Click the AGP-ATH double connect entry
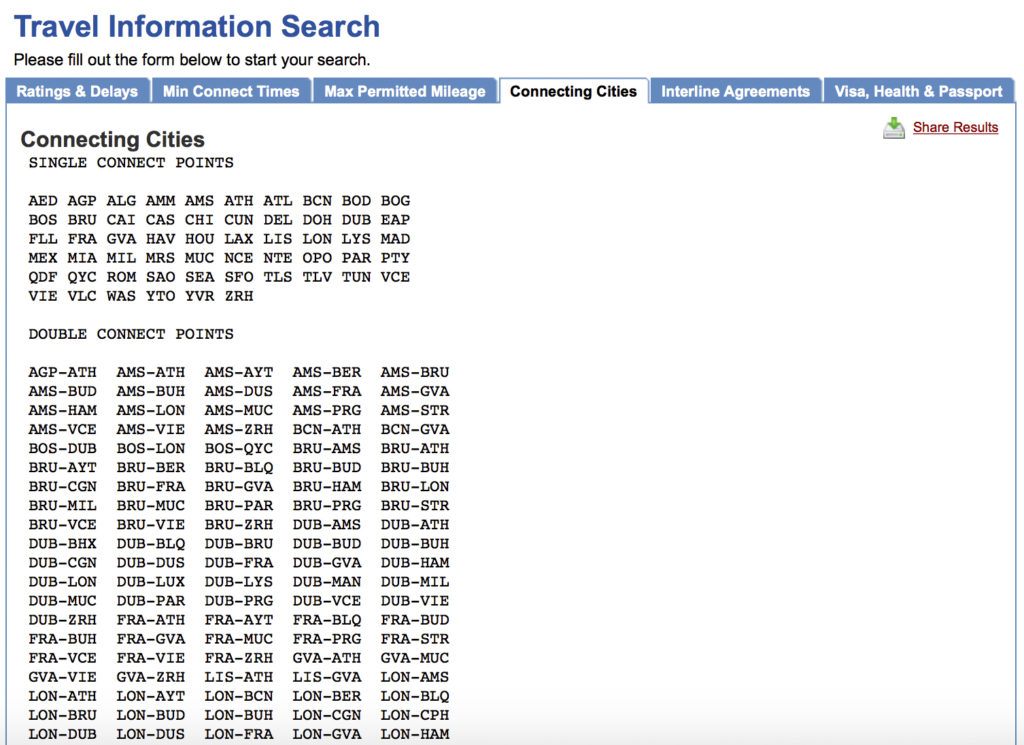The width and height of the screenshot is (1024, 745). [x=62, y=372]
